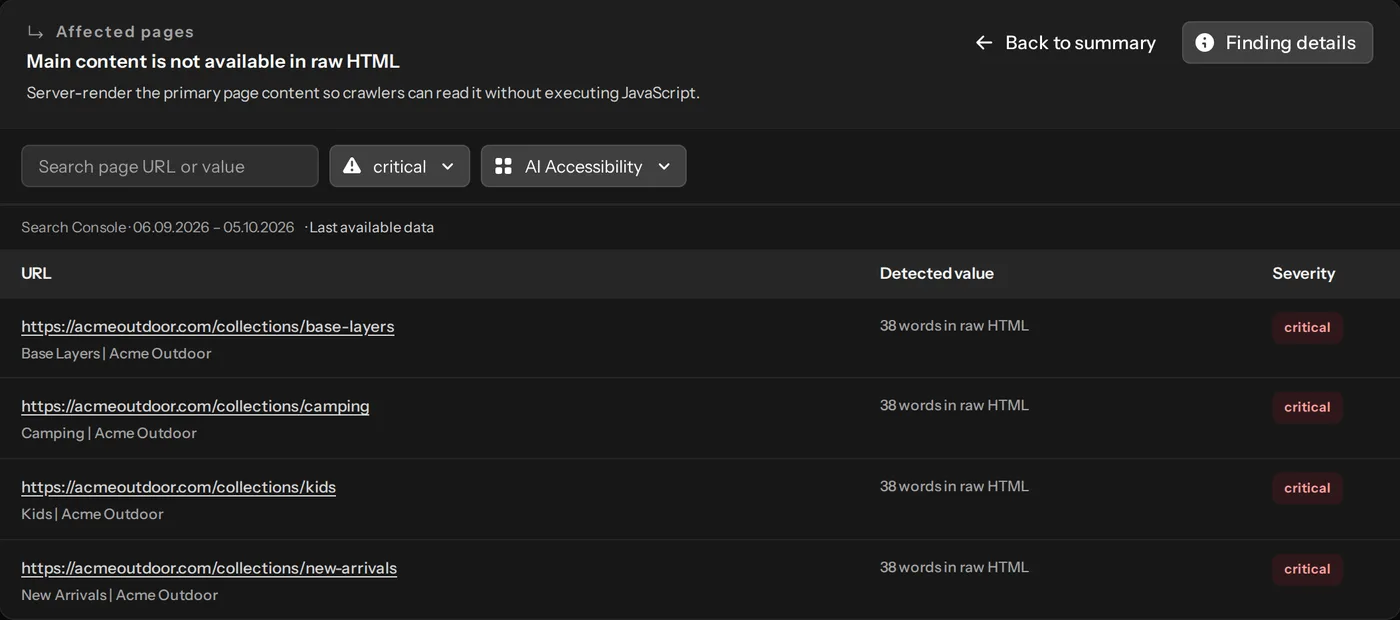
Task: Open the collections/kids URL link
Action: pyautogui.click(x=178, y=487)
